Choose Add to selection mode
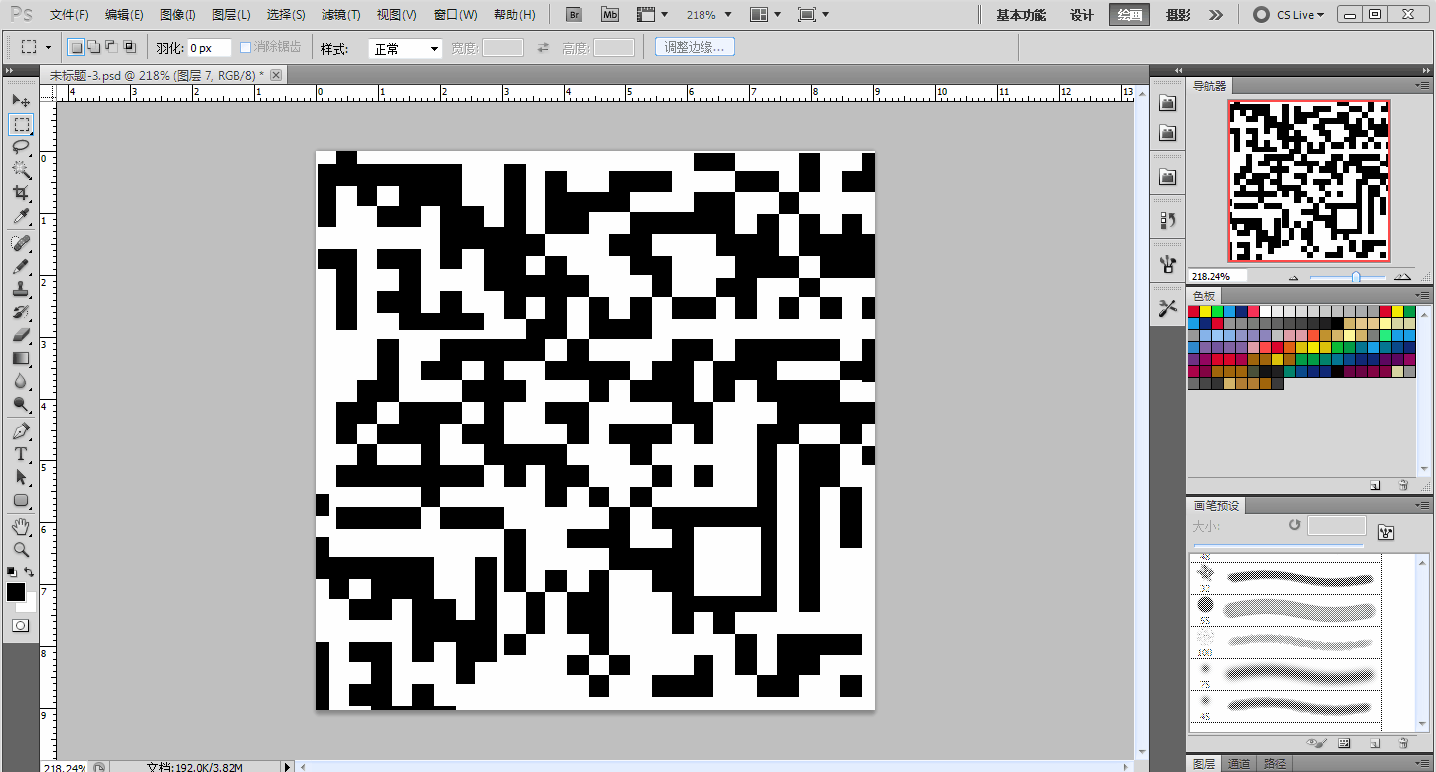The image size is (1436, 772). click(93, 47)
